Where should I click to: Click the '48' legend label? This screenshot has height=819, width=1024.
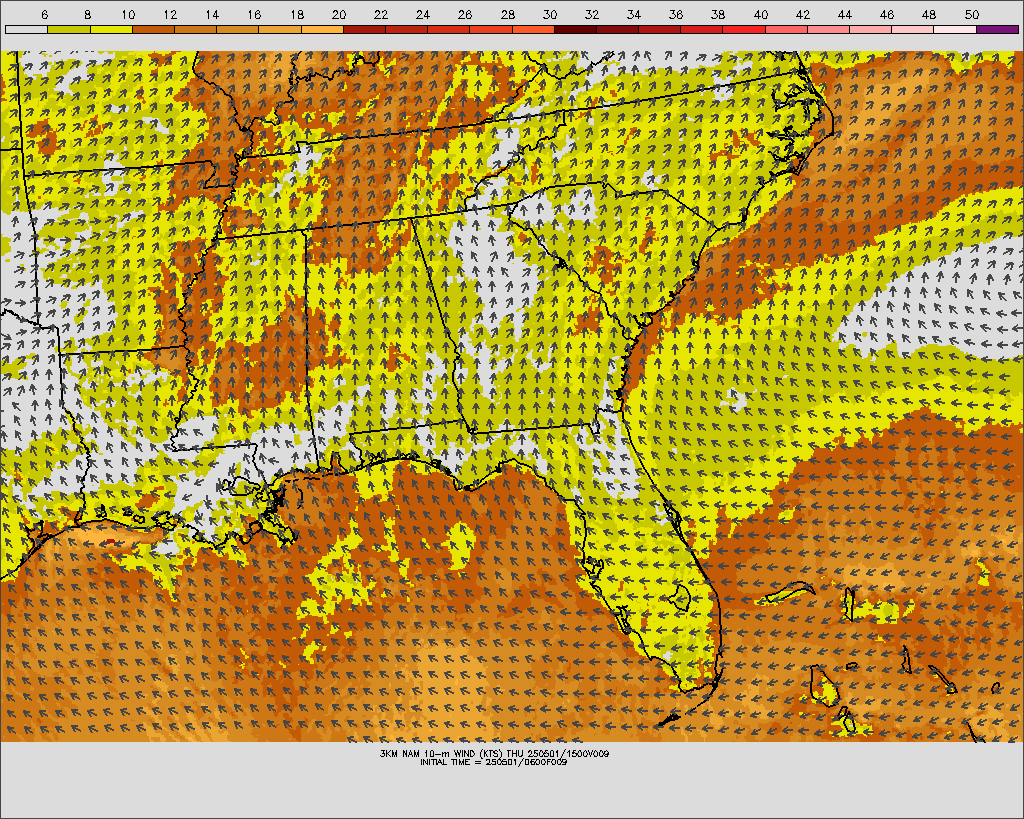pyautogui.click(x=929, y=14)
